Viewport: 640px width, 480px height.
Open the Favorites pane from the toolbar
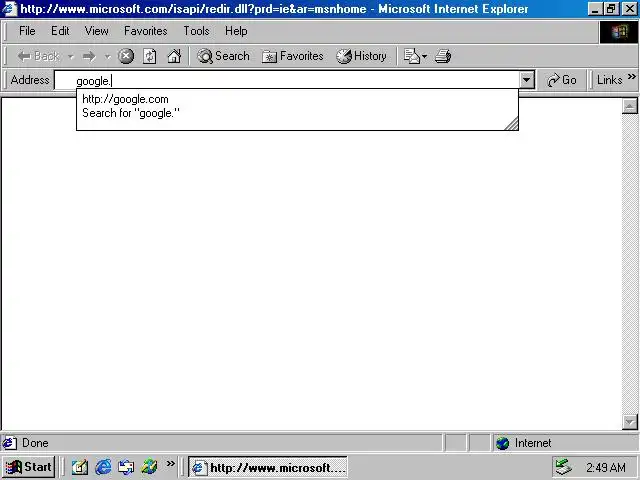293,56
